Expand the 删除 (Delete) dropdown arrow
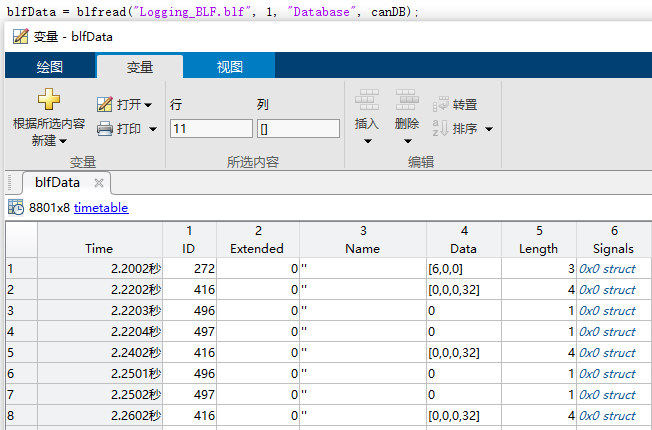The image size is (652, 430). pos(408,141)
